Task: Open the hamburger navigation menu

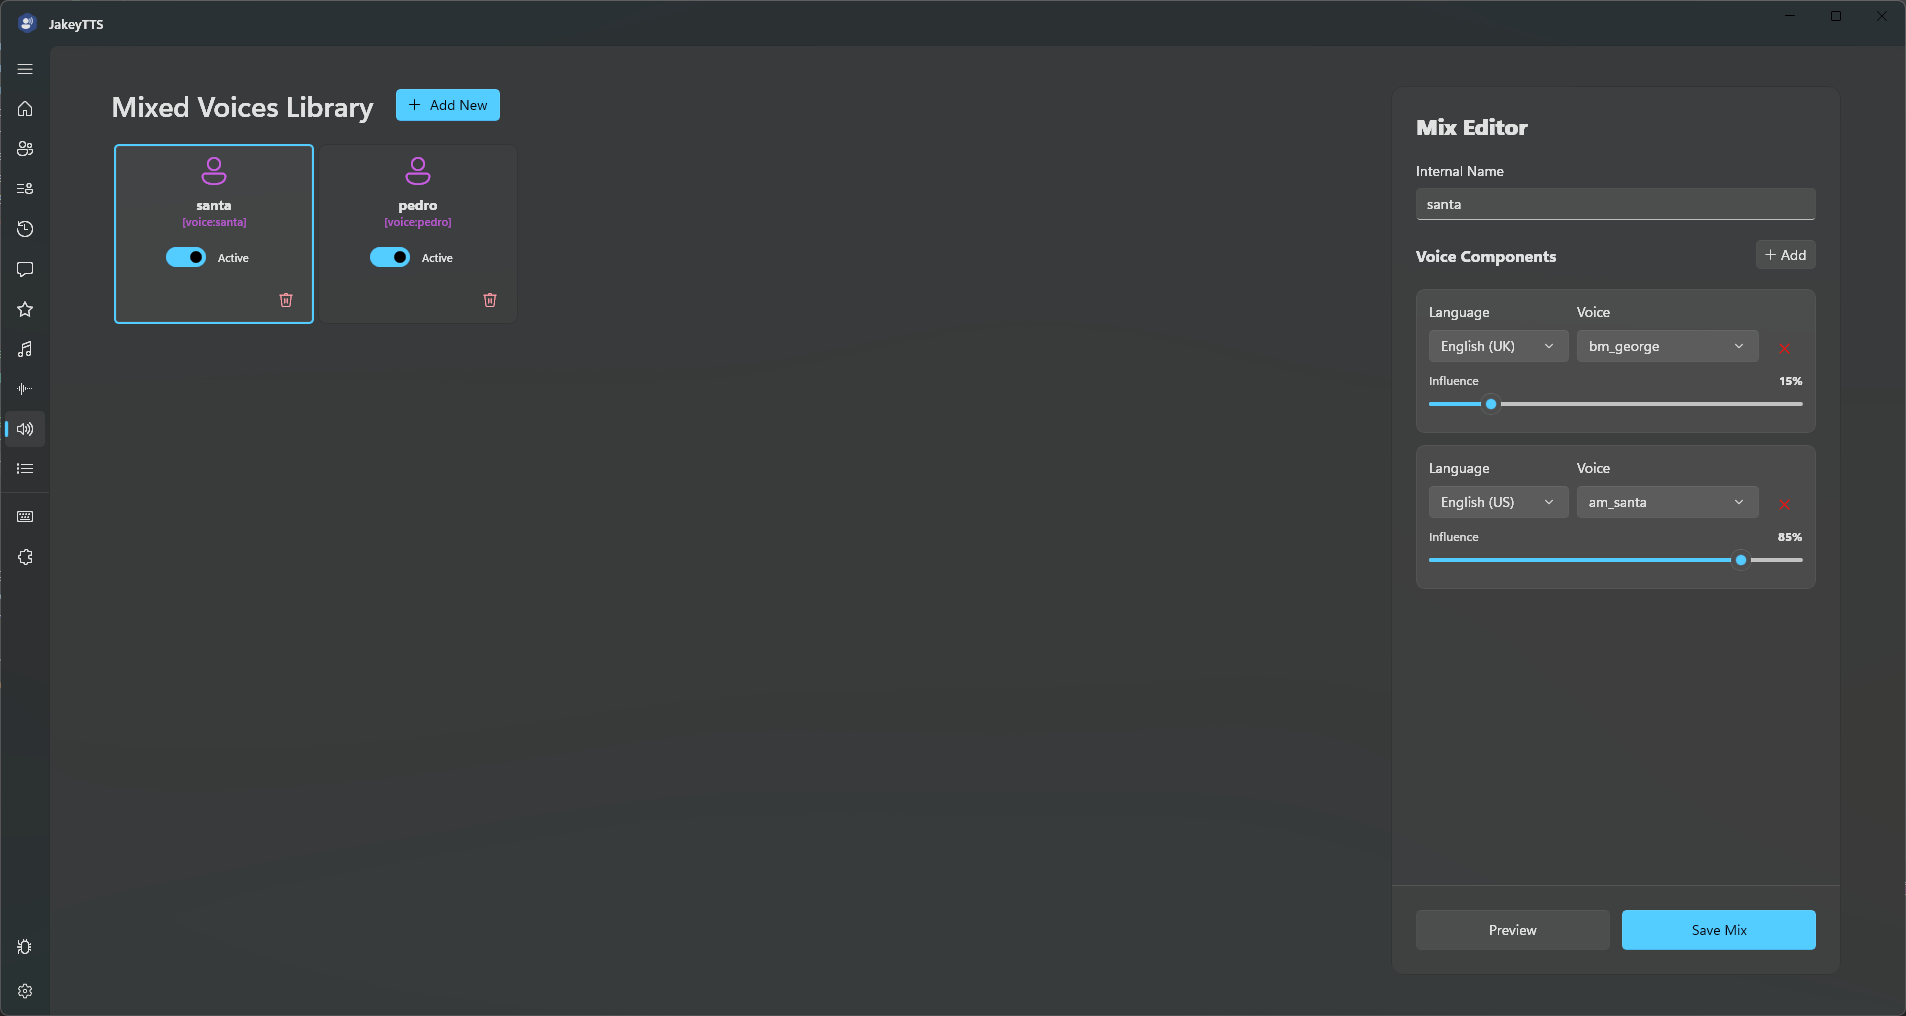Action: 25,69
